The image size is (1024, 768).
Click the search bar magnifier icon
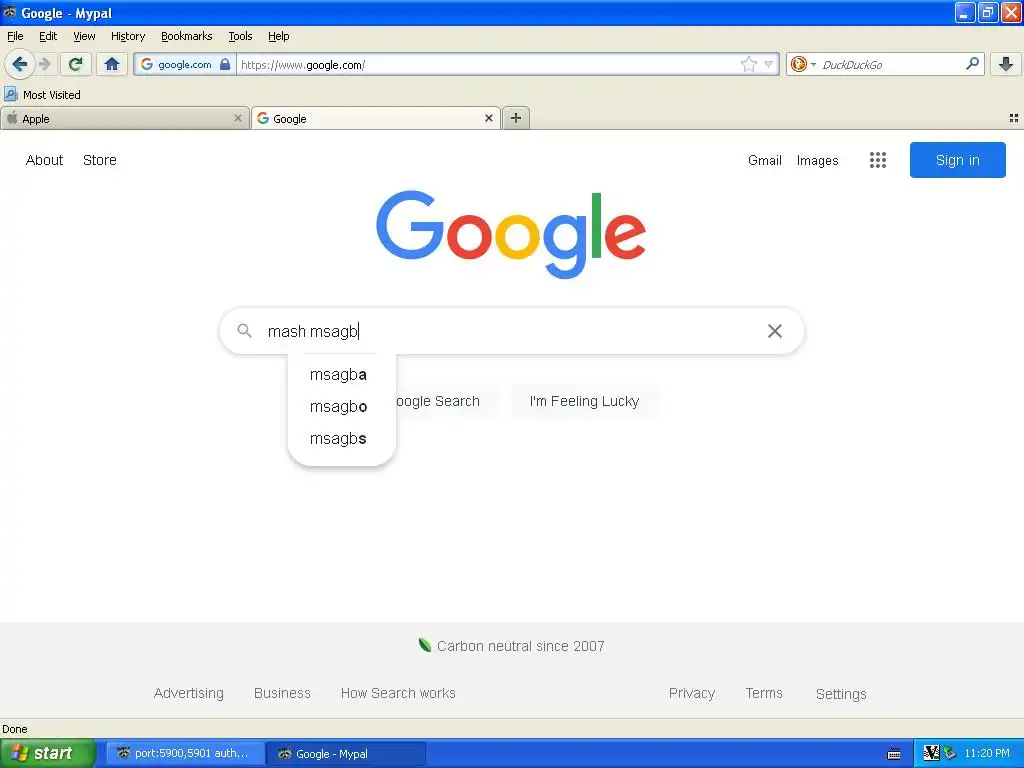click(x=972, y=64)
